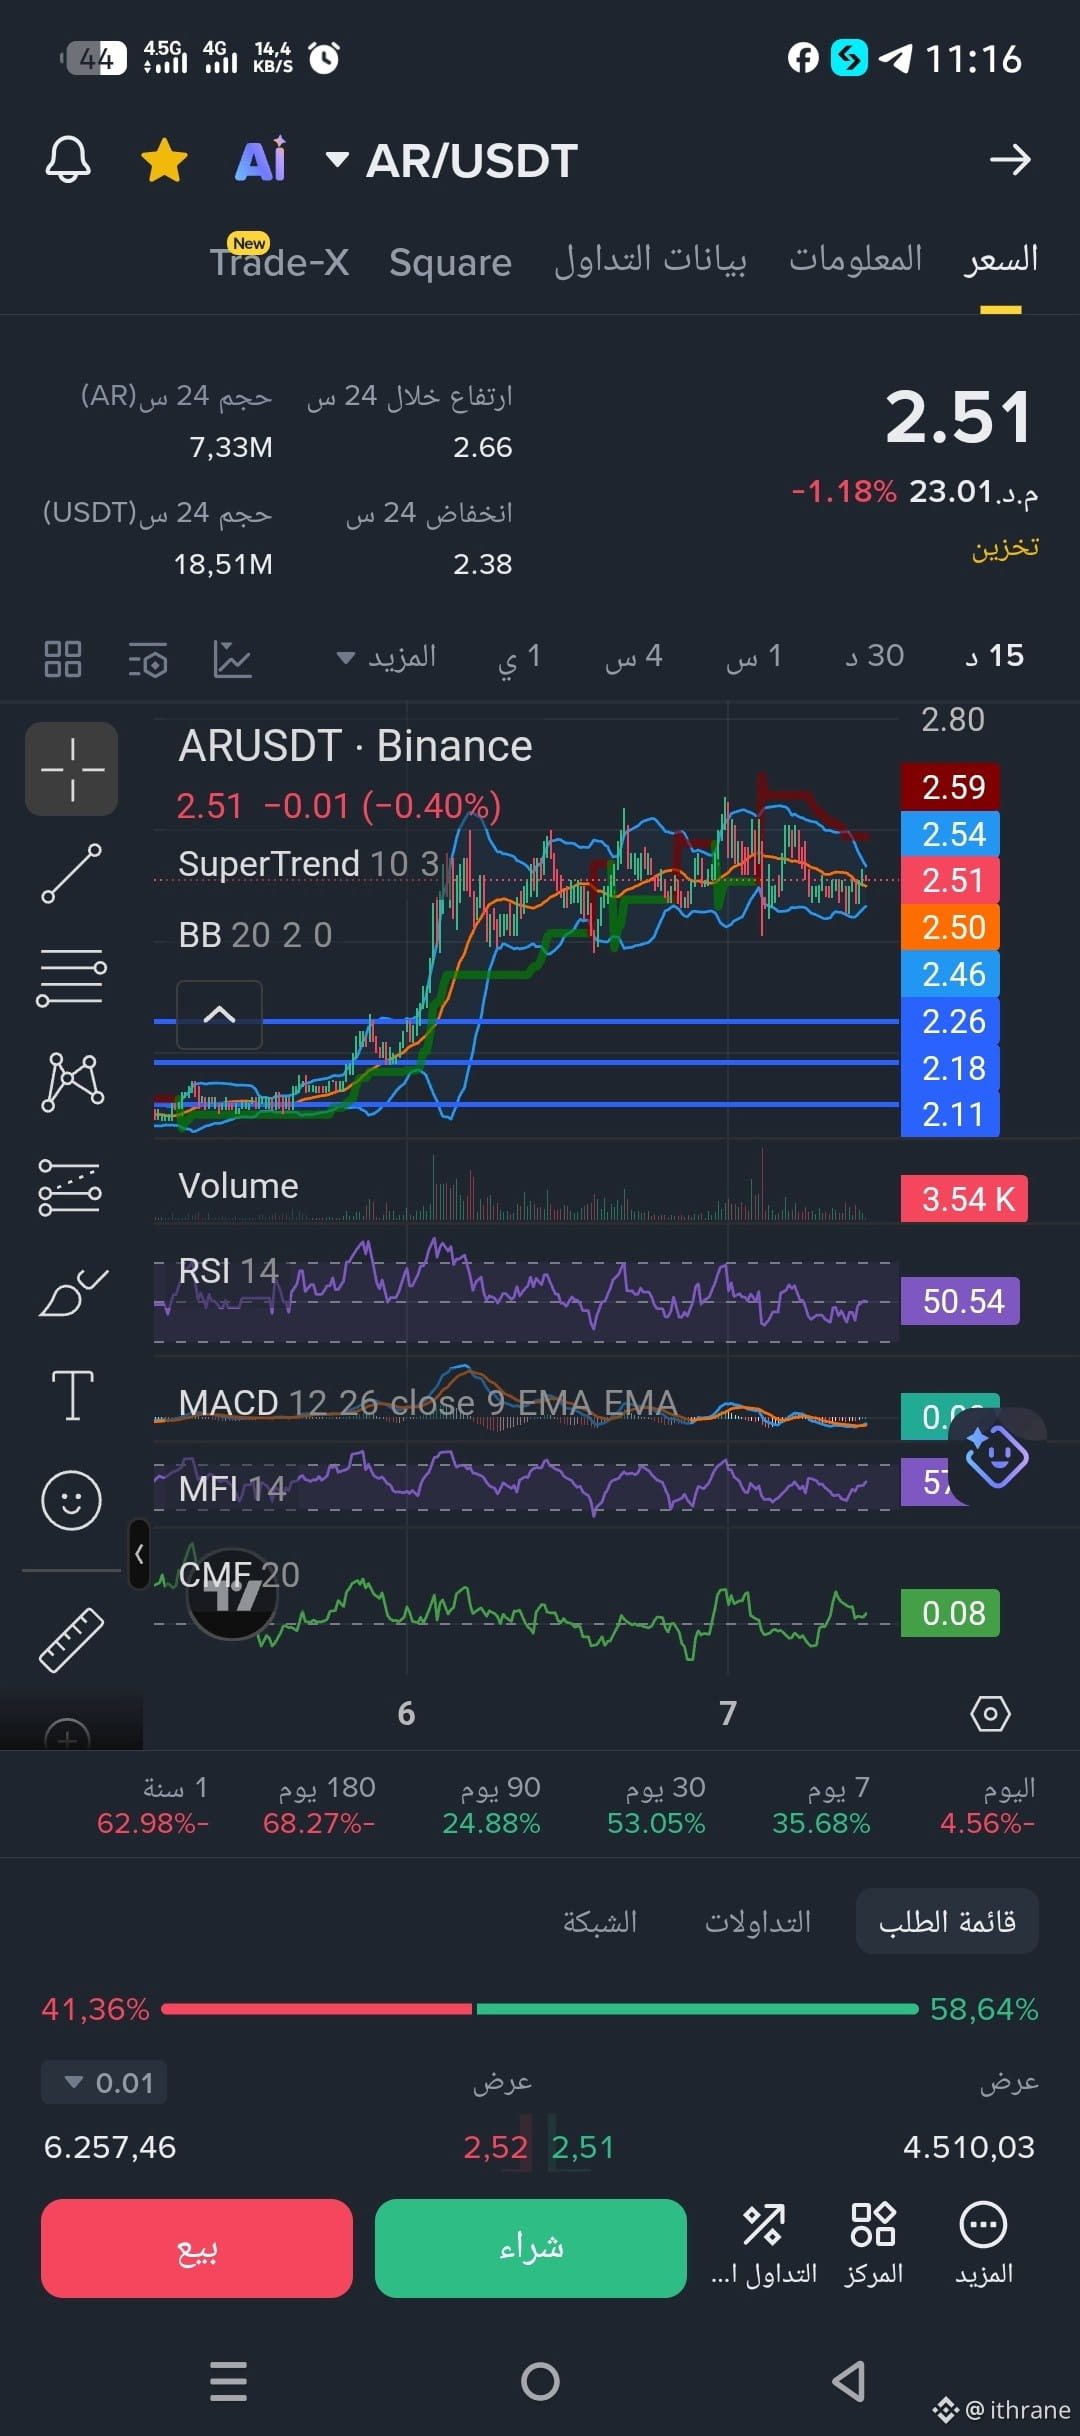Viewport: 1080px width, 2436px height.
Task: Expand the المزيد timeframe dropdown
Action: (386, 657)
